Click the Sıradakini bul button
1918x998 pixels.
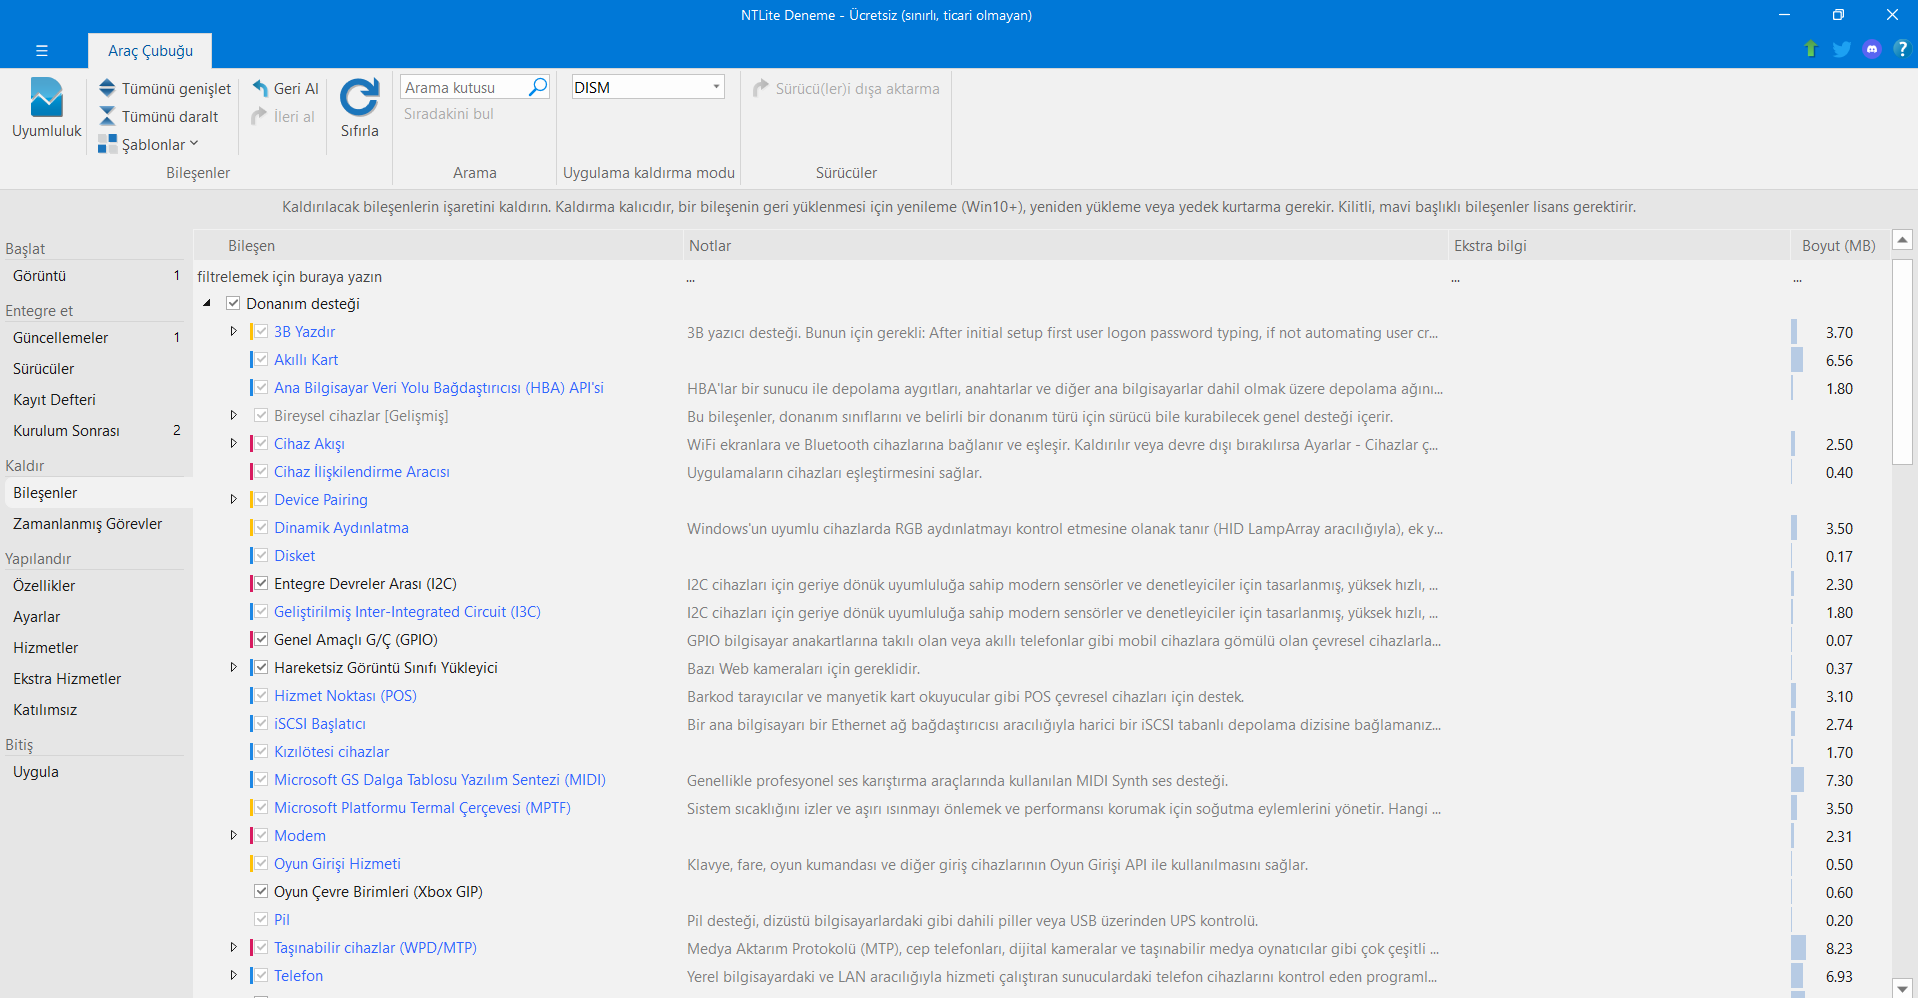(x=449, y=114)
